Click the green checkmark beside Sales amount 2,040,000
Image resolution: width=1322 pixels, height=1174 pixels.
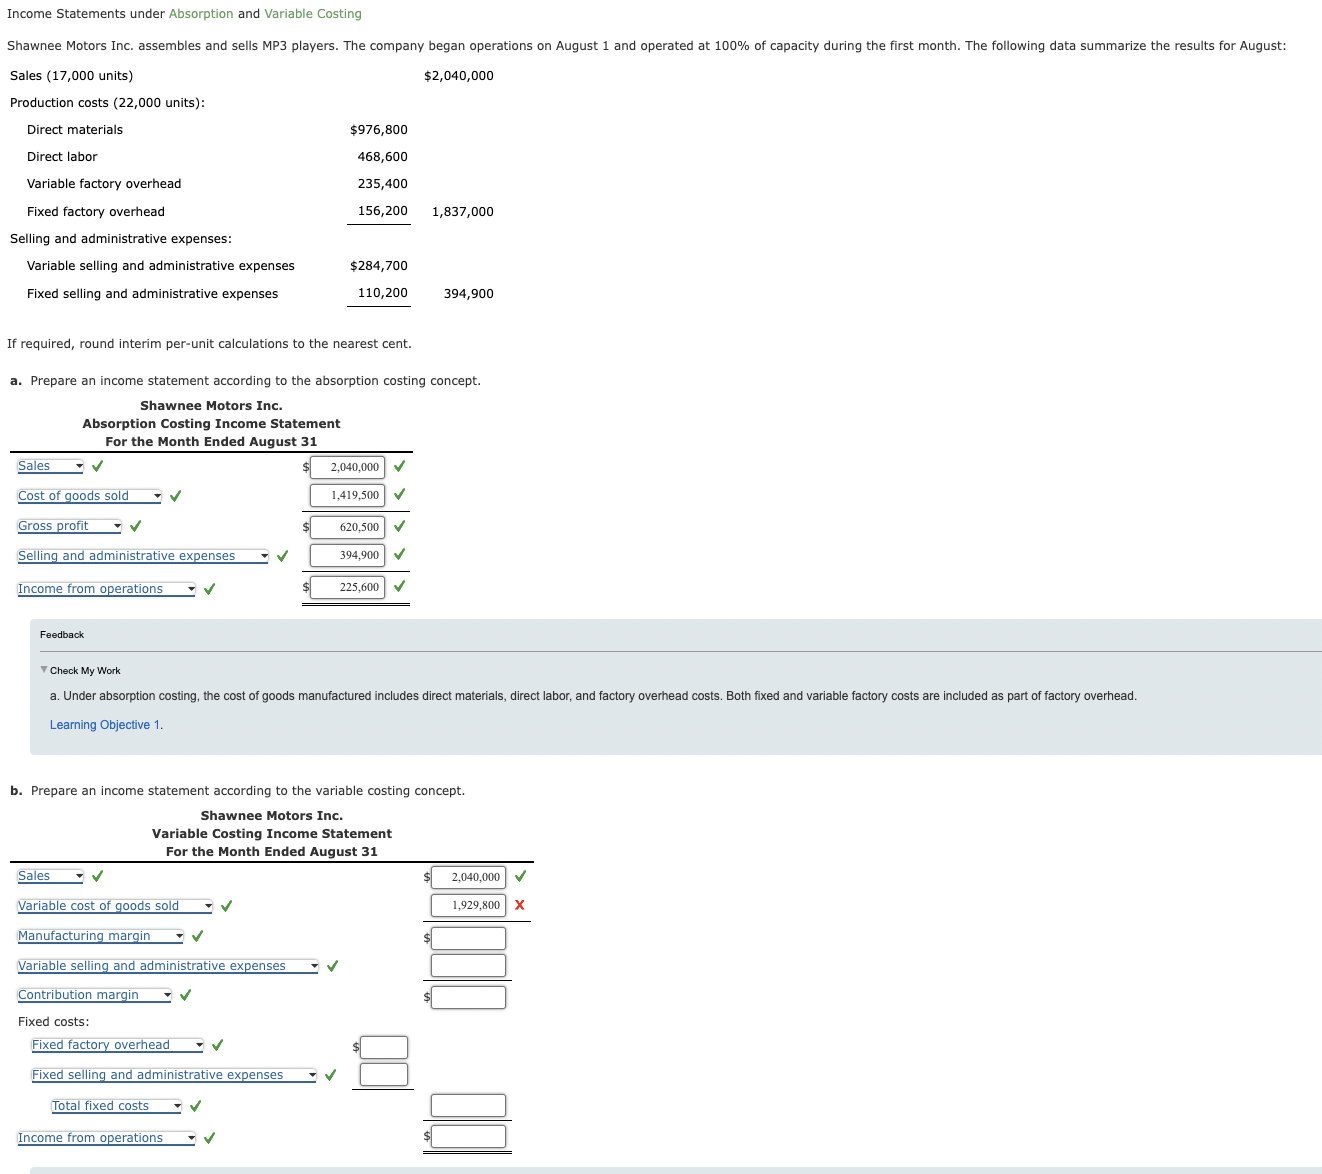point(399,466)
